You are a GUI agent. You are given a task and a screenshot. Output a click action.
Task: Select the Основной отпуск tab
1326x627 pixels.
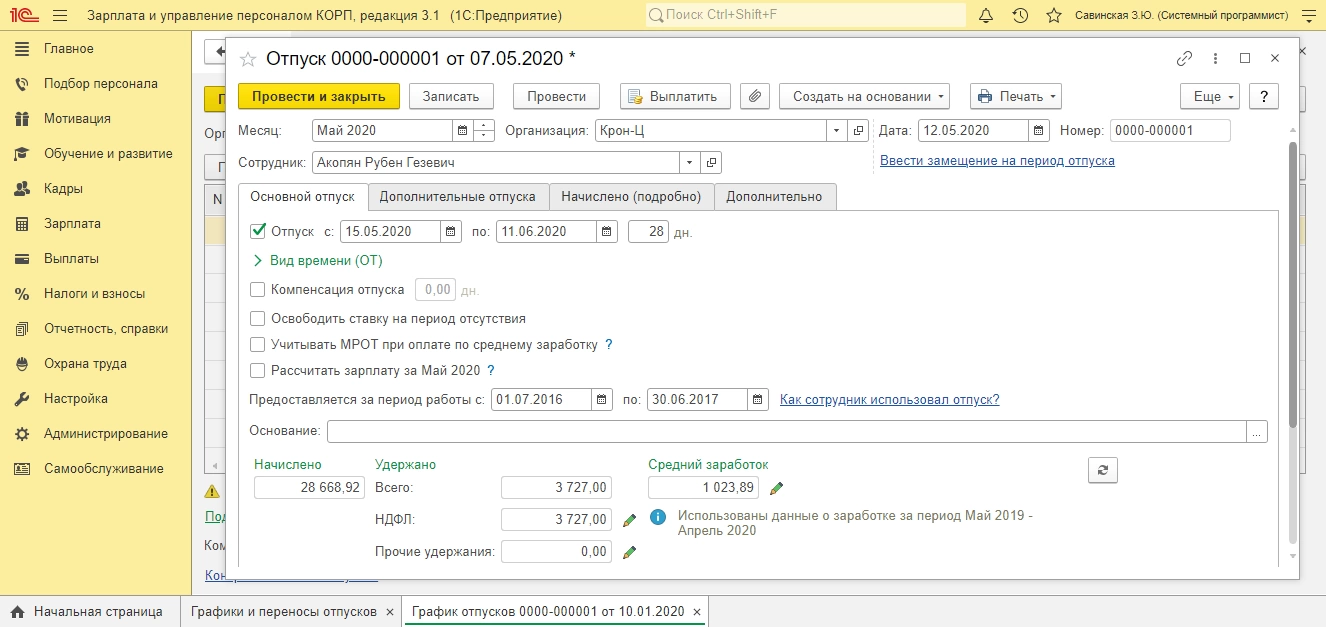pyautogui.click(x=302, y=196)
